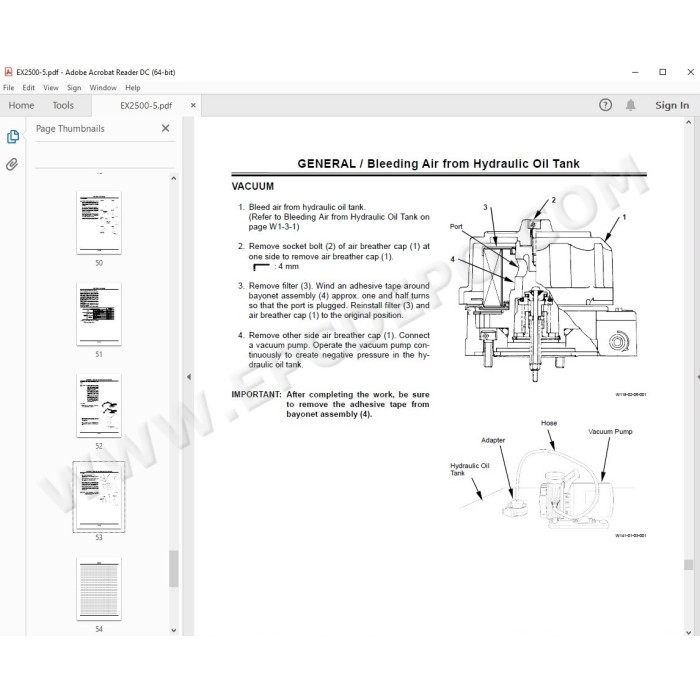
Task: Click the document vertical scrollbar handle
Action: click(x=688, y=565)
